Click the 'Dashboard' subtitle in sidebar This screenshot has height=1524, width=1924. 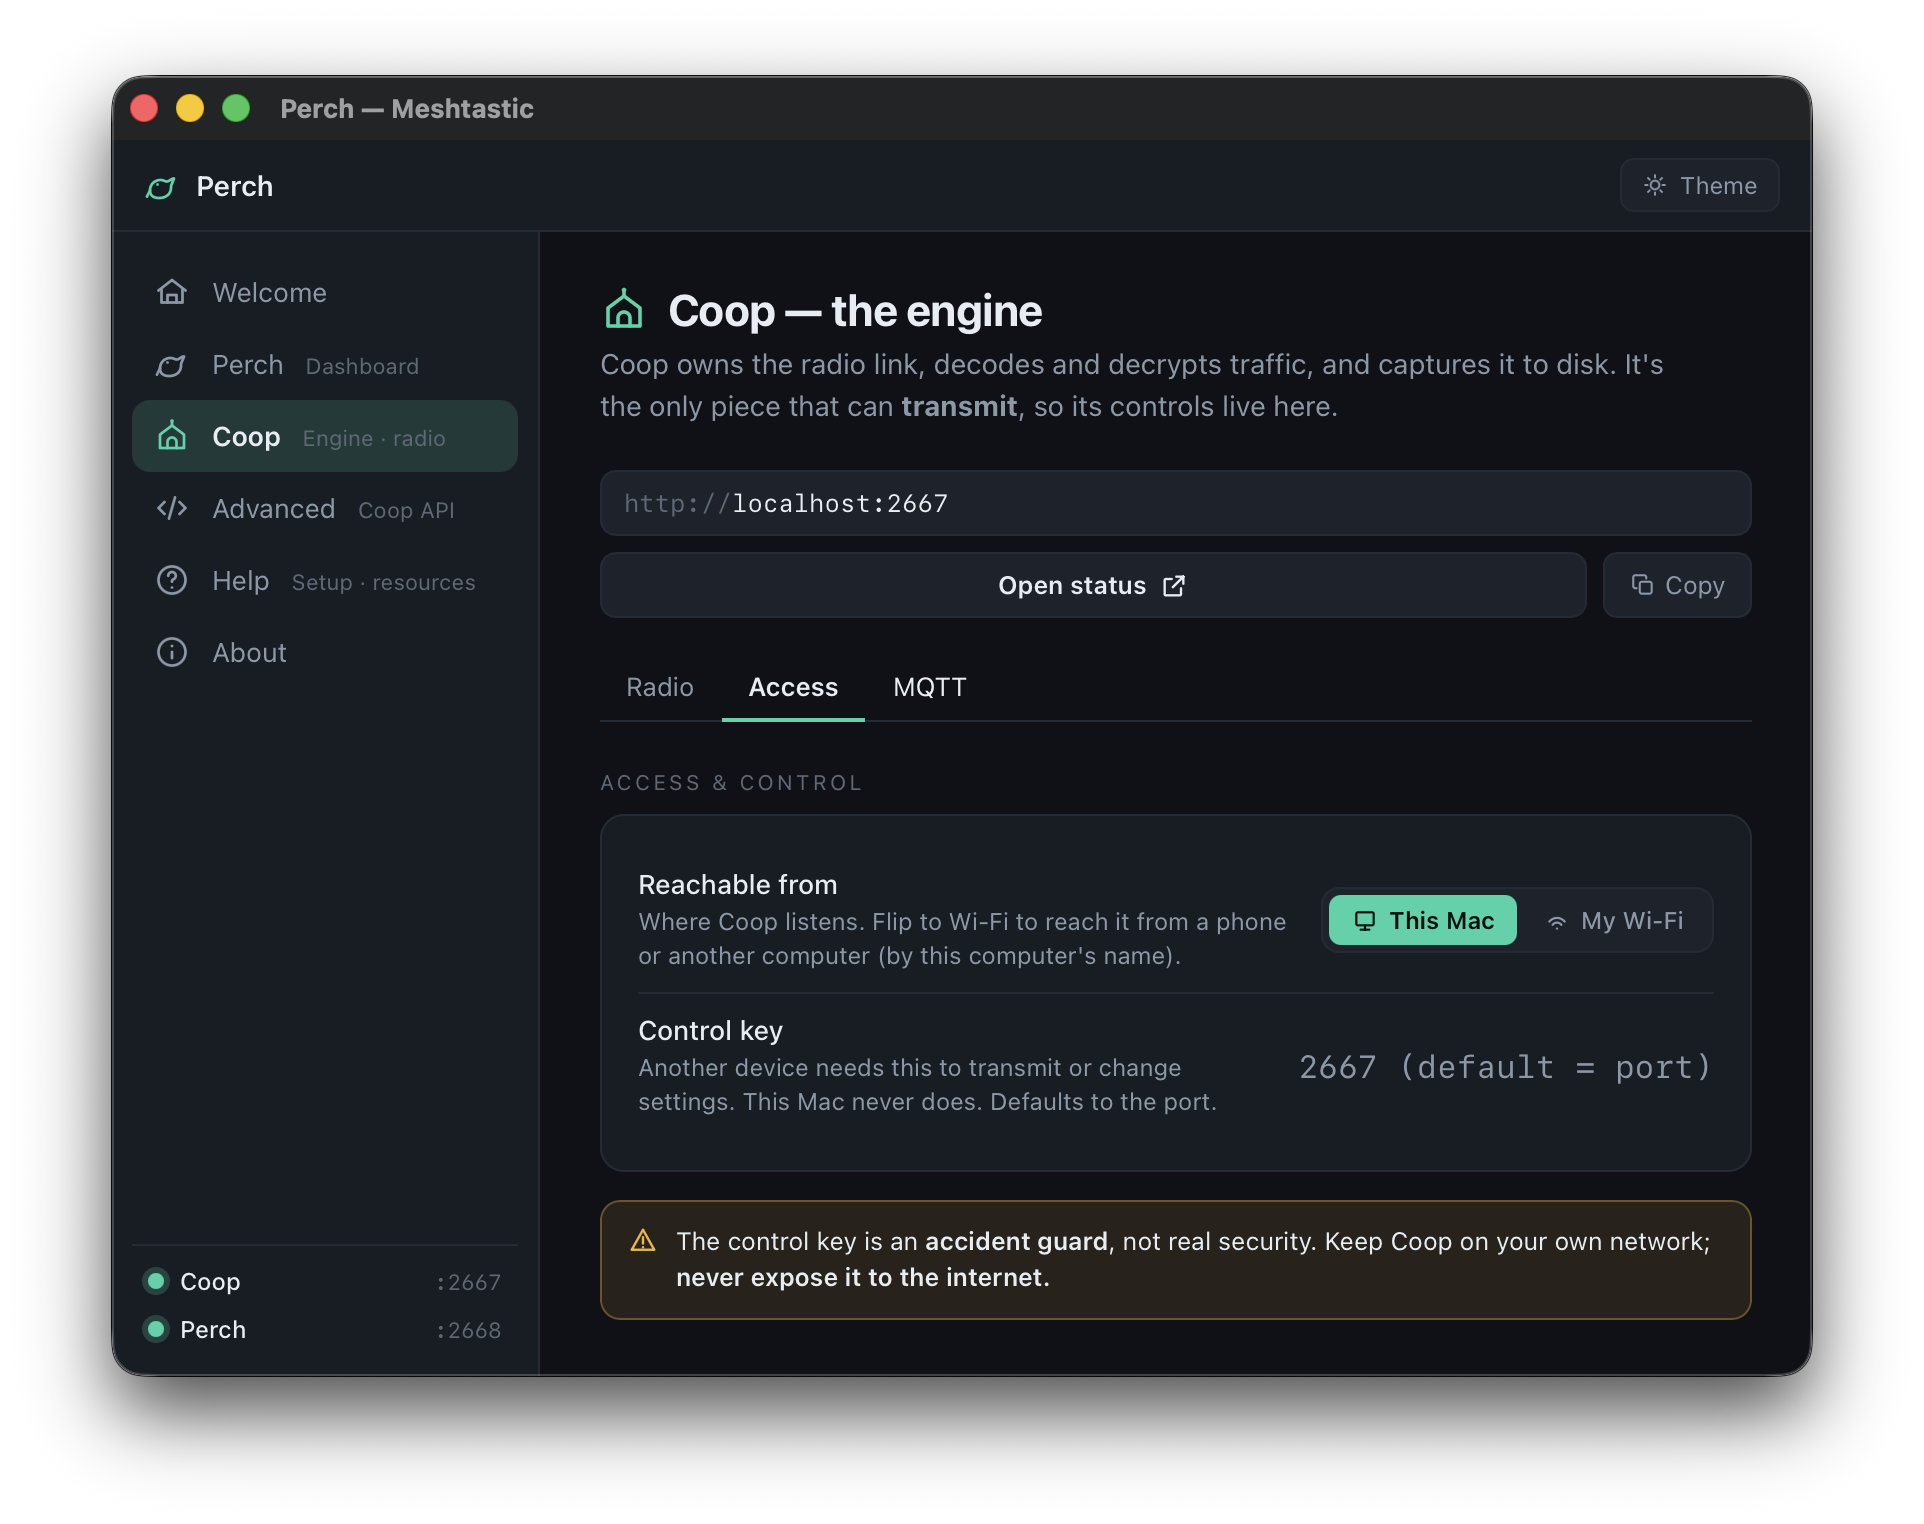click(x=362, y=366)
